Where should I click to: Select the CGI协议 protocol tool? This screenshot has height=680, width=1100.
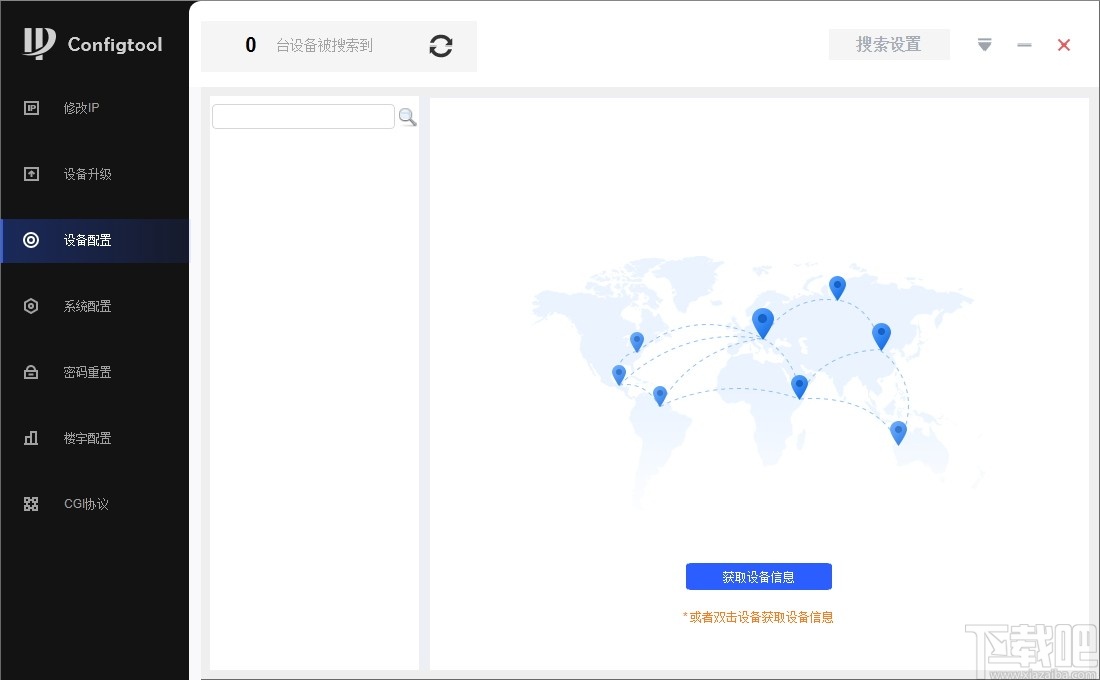click(86, 503)
